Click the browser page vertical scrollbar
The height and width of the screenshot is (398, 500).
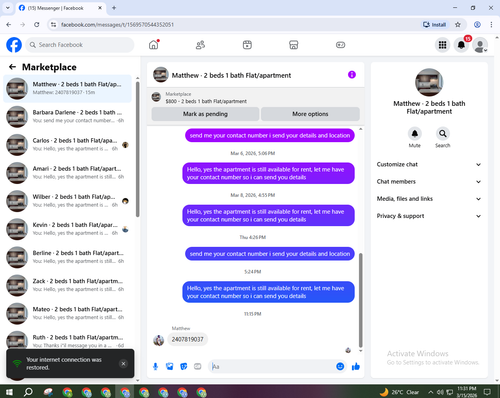(x=497, y=208)
